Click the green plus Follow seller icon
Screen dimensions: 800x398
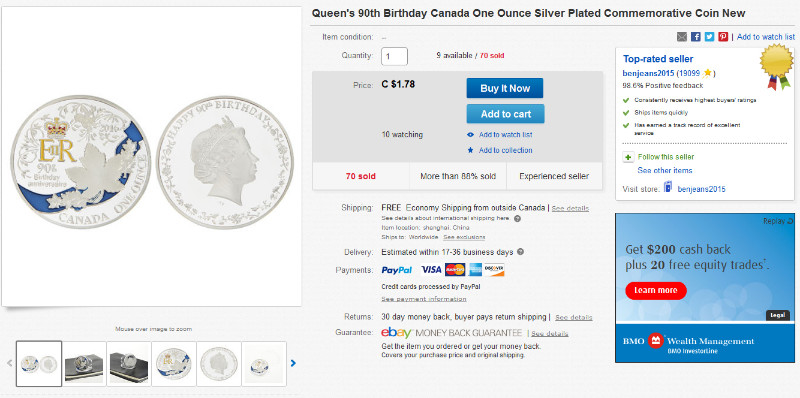[628, 157]
